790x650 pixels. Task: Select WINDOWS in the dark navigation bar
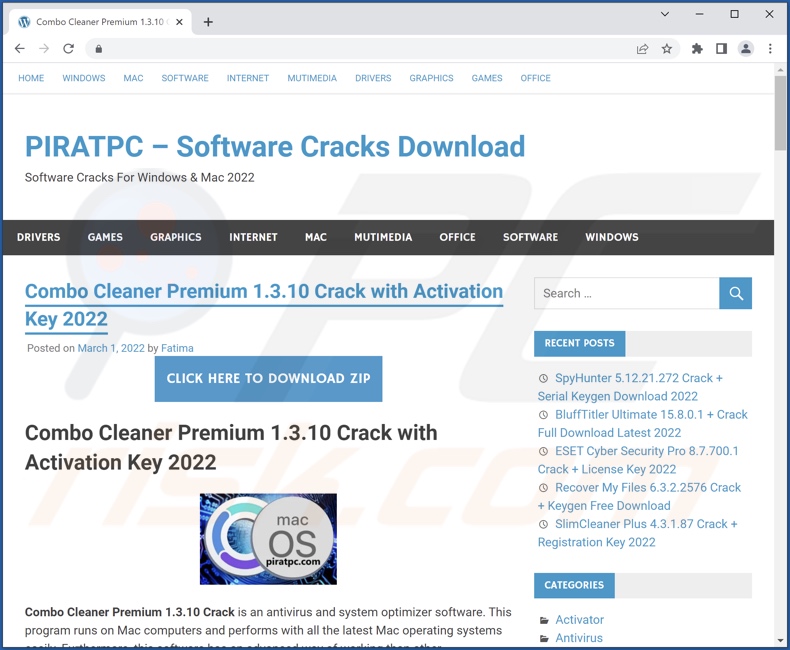coord(612,237)
